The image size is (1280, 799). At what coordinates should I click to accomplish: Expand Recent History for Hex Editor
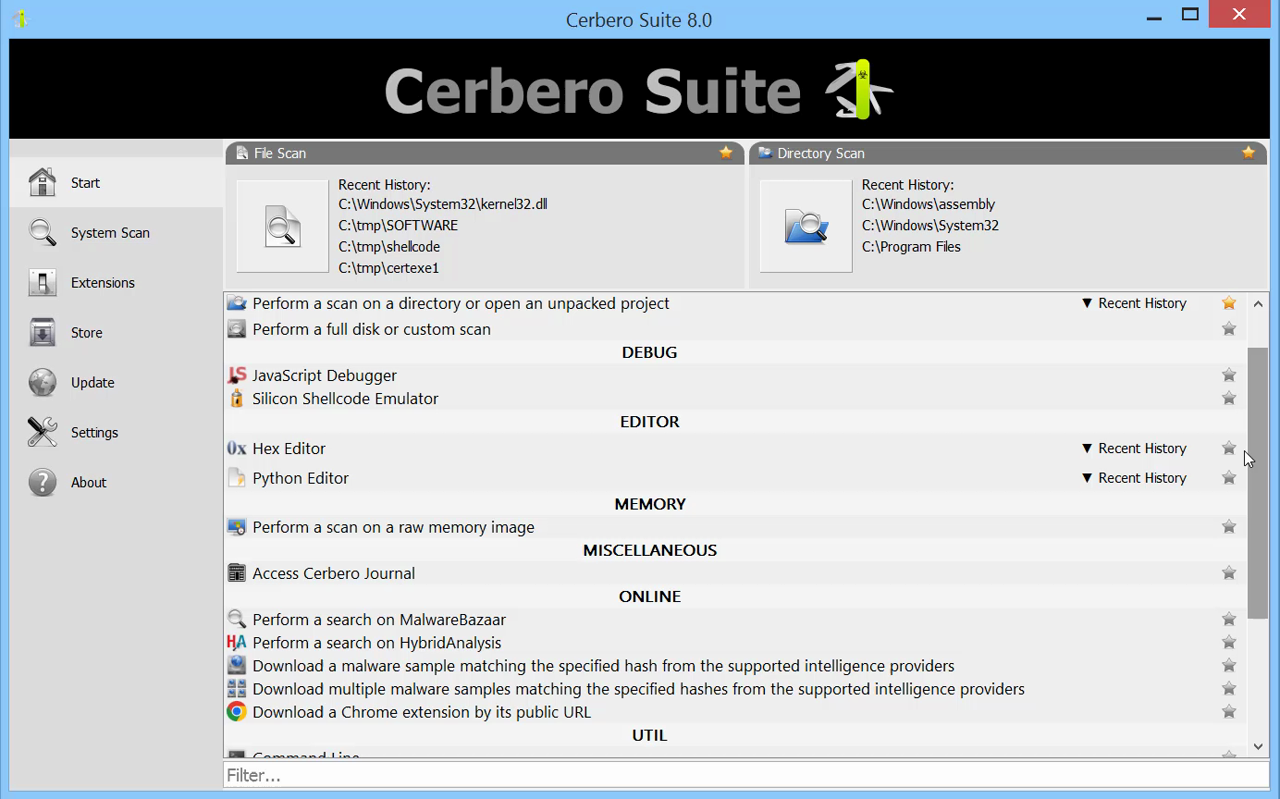pyautogui.click(x=1134, y=449)
